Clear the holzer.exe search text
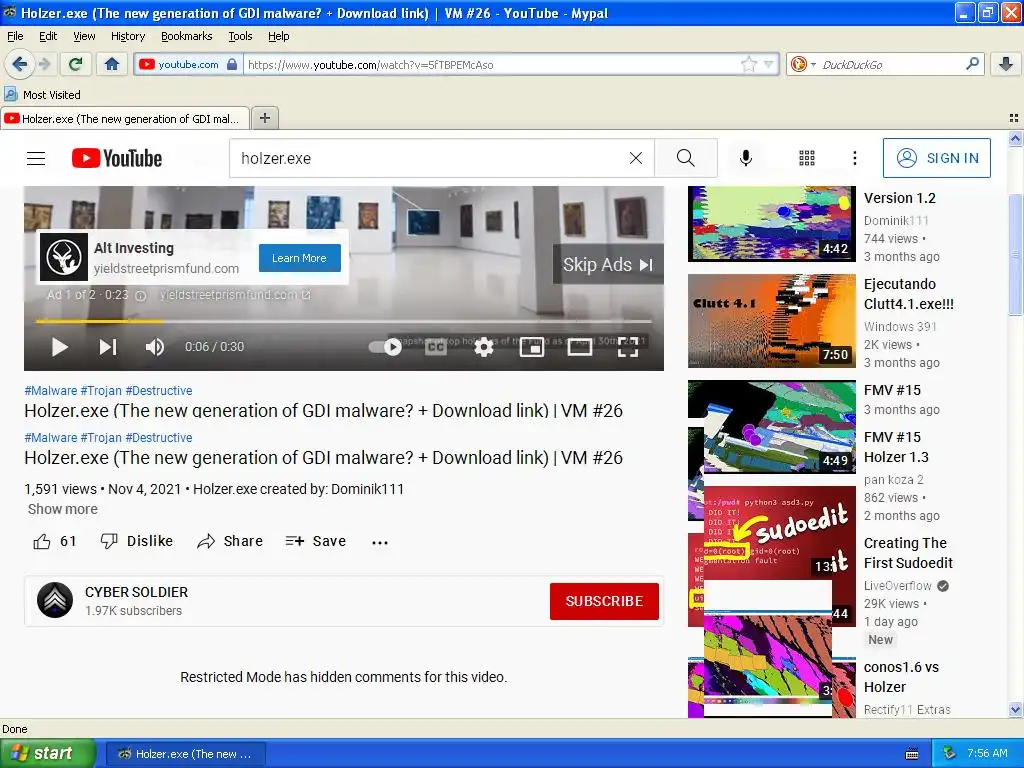This screenshot has height=768, width=1024. click(x=635, y=158)
